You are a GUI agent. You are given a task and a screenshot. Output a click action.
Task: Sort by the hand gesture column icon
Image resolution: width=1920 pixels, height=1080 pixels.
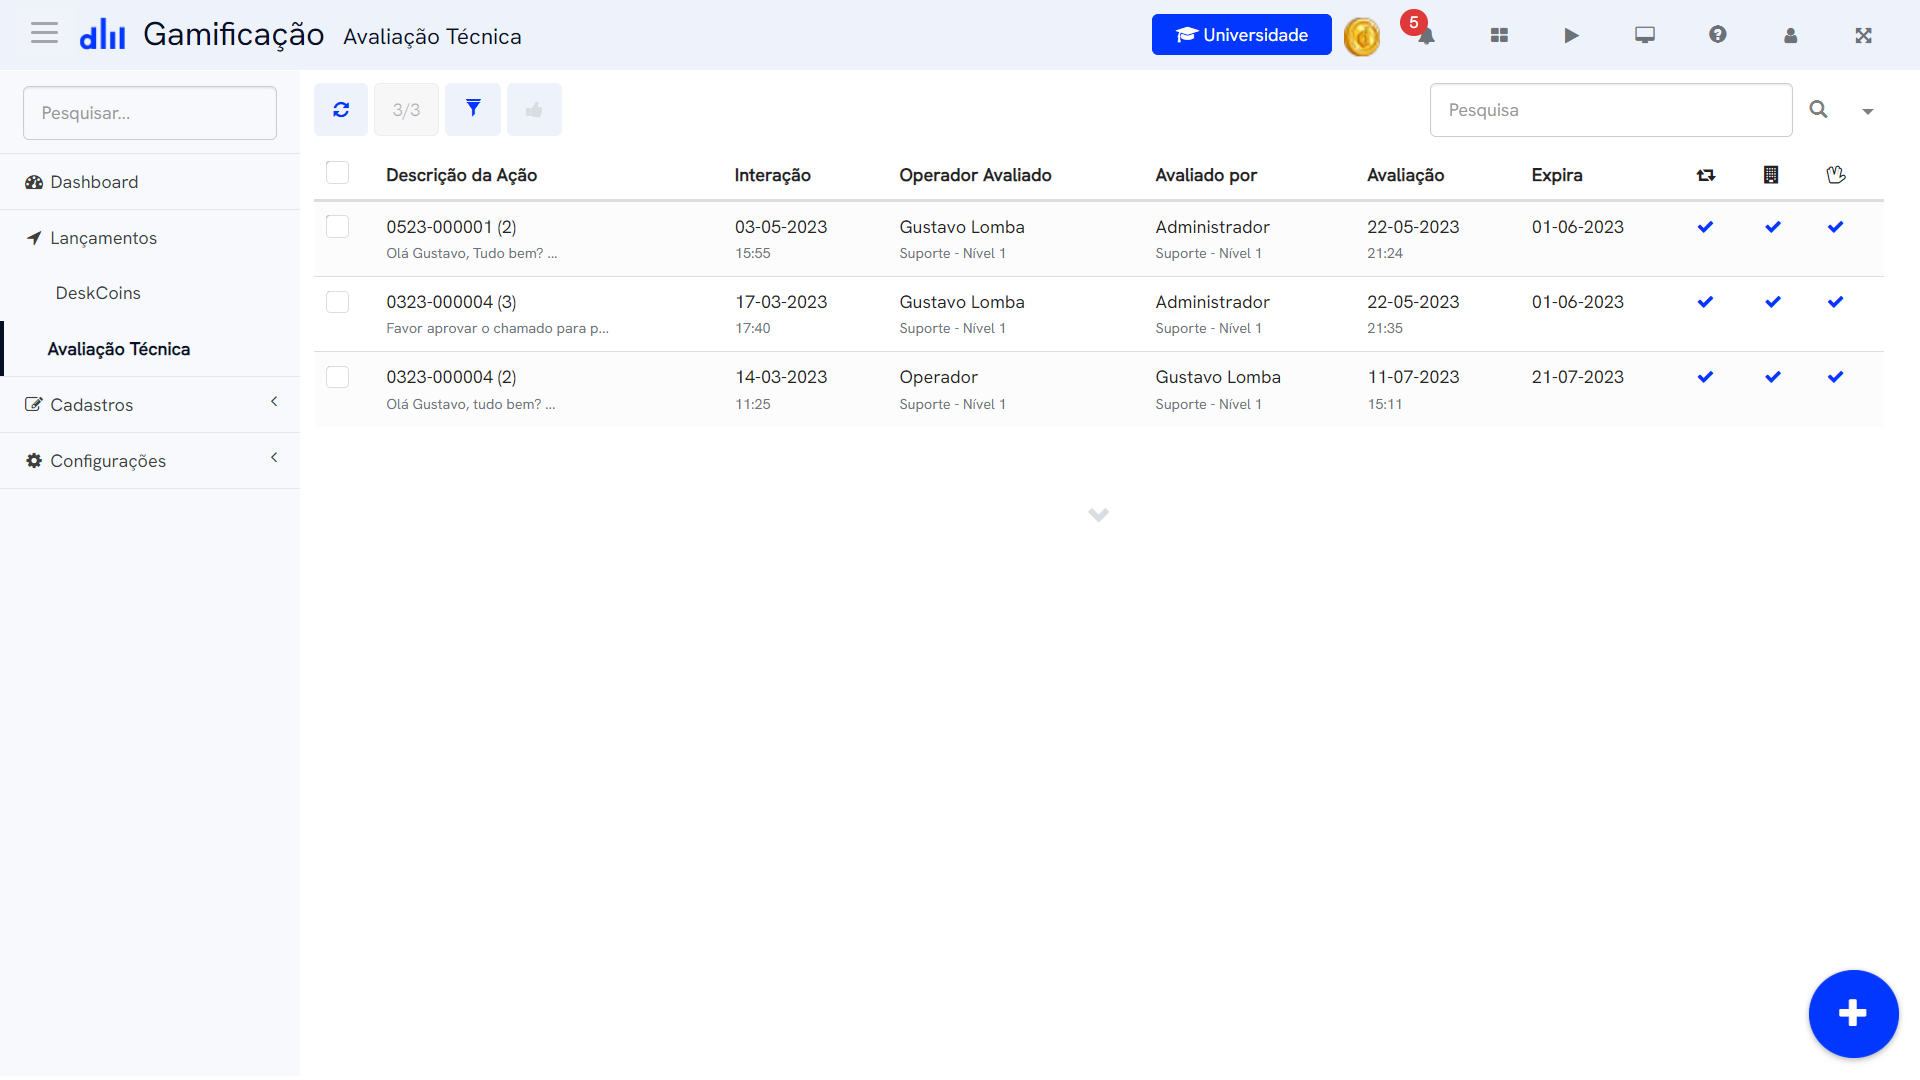[1835, 175]
